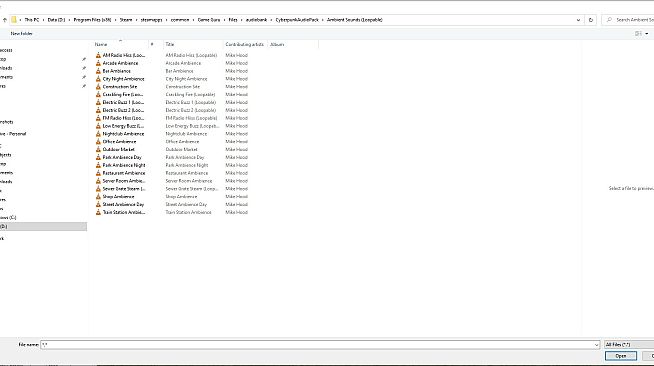Viewport: 654px width, 366px height.
Task: Click the Low Energy Buzz file icon
Action: (98, 126)
